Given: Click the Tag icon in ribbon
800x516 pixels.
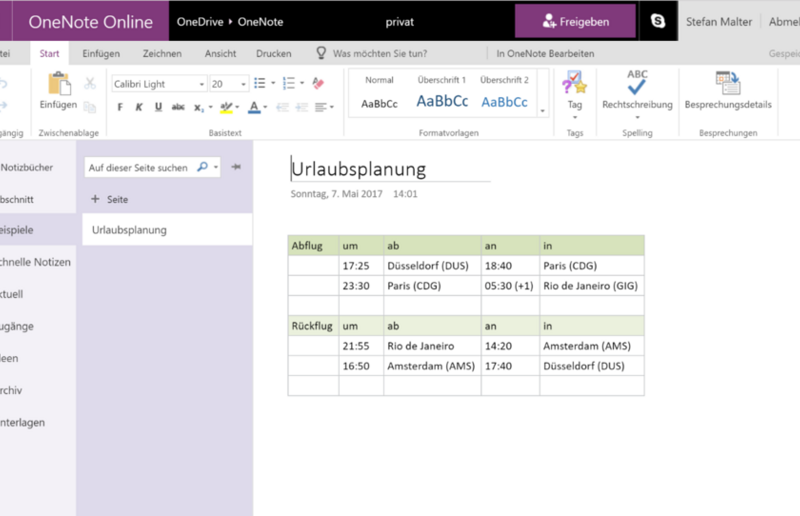Looking at the screenshot, I should pos(574,84).
